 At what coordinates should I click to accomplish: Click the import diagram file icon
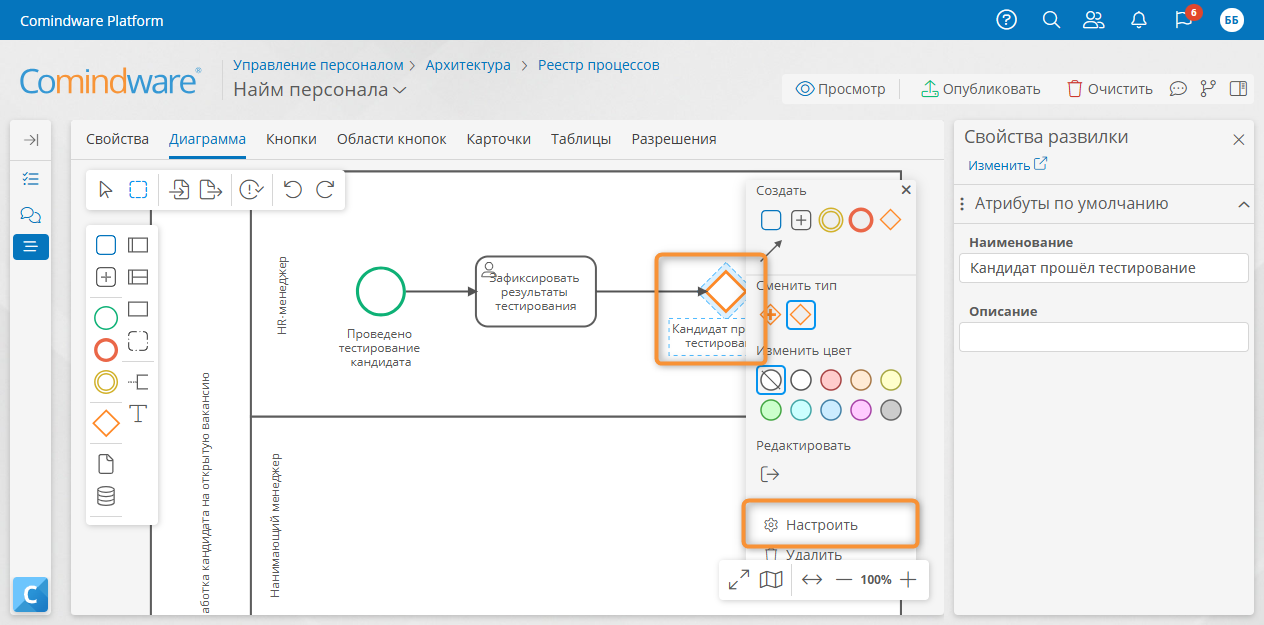coord(179,190)
